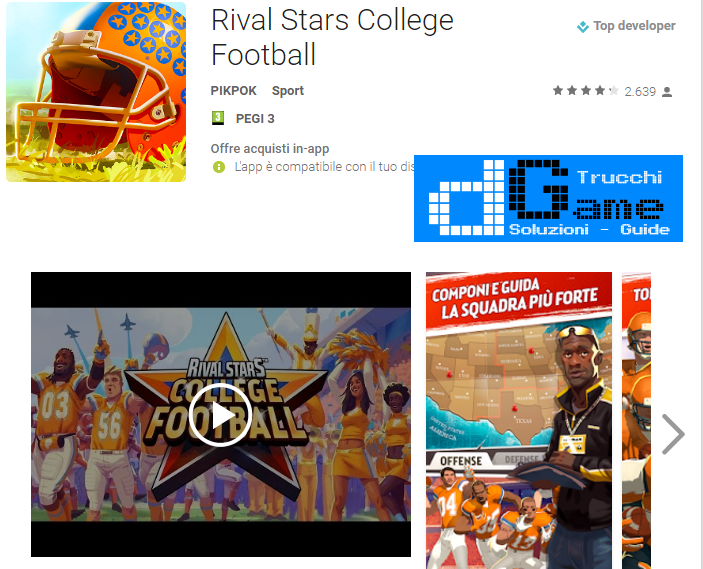
Task: Play the Rival Stars College Football trailer
Action: pos(220,415)
